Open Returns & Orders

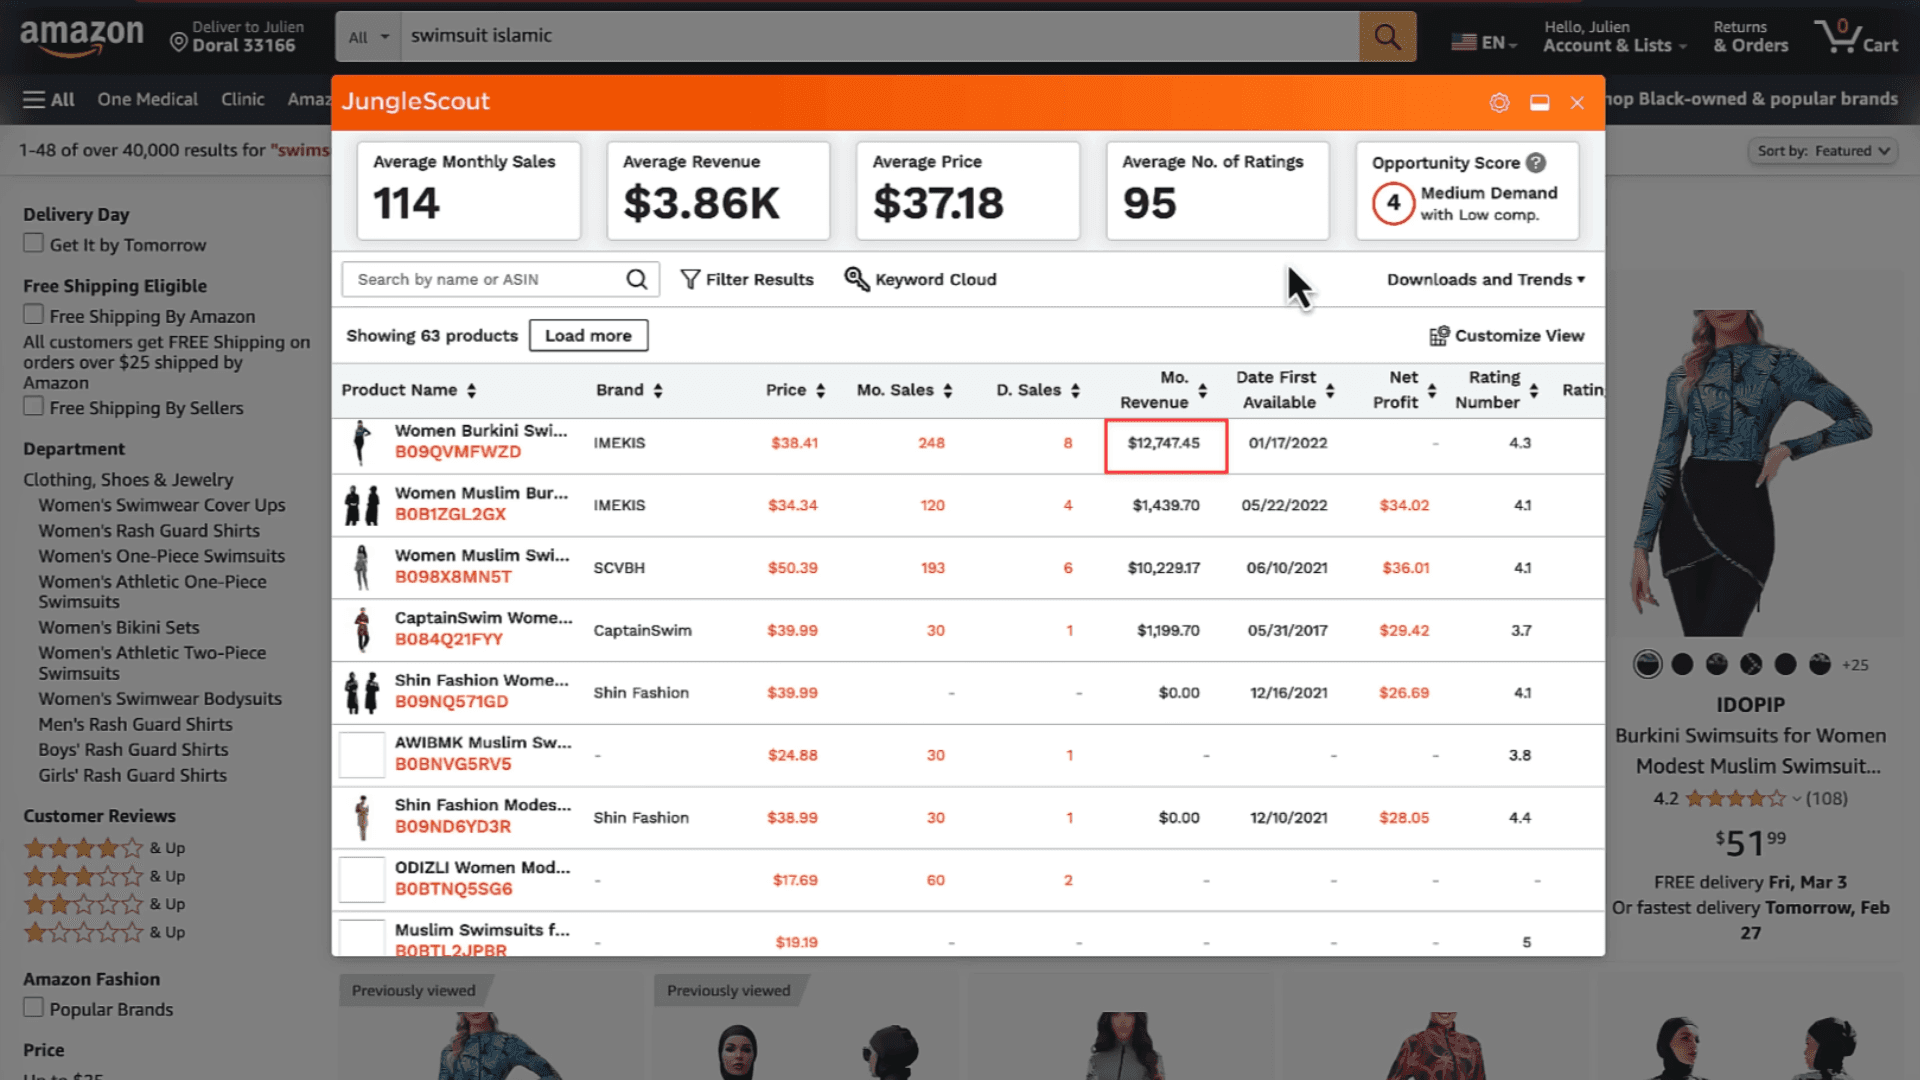coord(1750,36)
